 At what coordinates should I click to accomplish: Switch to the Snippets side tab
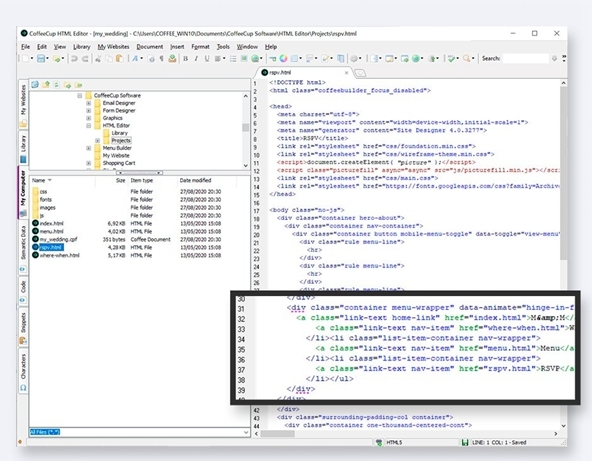pos(23,327)
